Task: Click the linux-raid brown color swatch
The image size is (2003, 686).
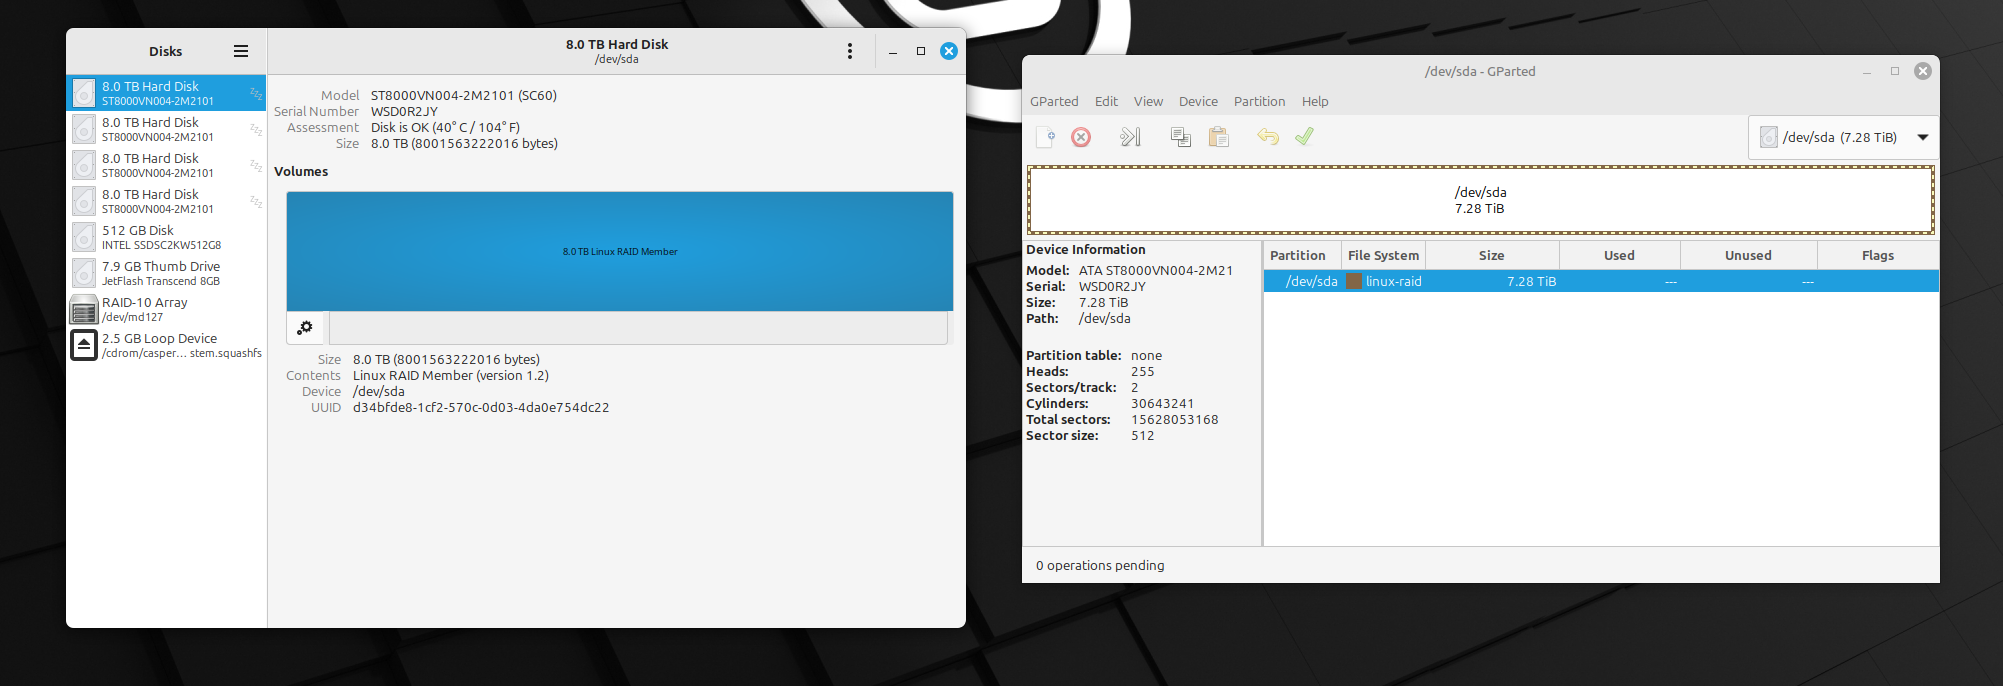Action: (1354, 281)
